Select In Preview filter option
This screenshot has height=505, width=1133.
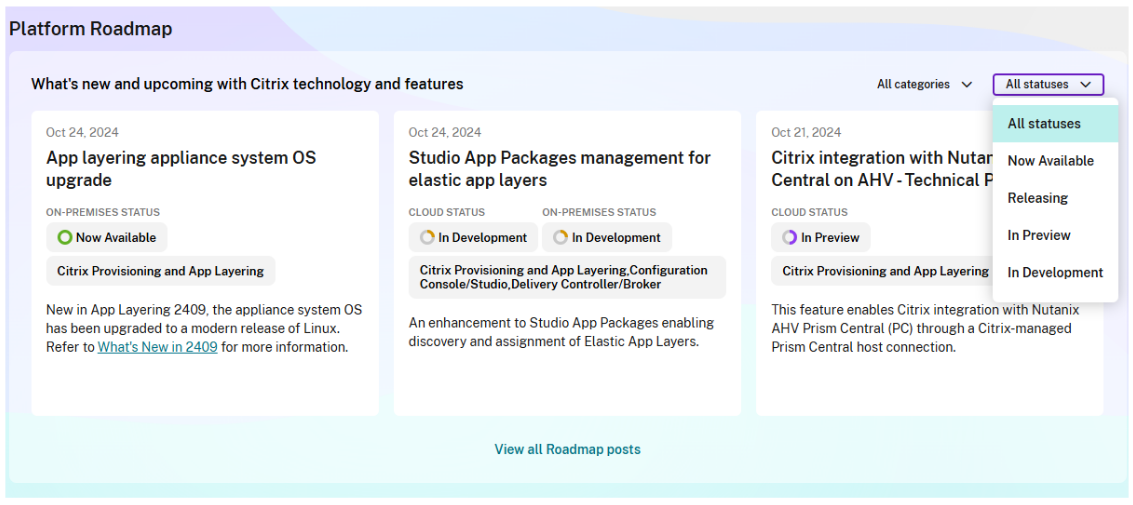pos(1039,235)
